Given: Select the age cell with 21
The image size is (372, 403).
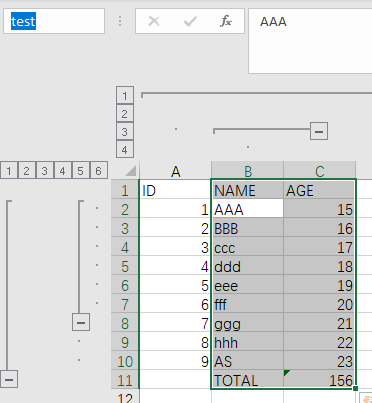Looking at the screenshot, I should click(320, 323).
